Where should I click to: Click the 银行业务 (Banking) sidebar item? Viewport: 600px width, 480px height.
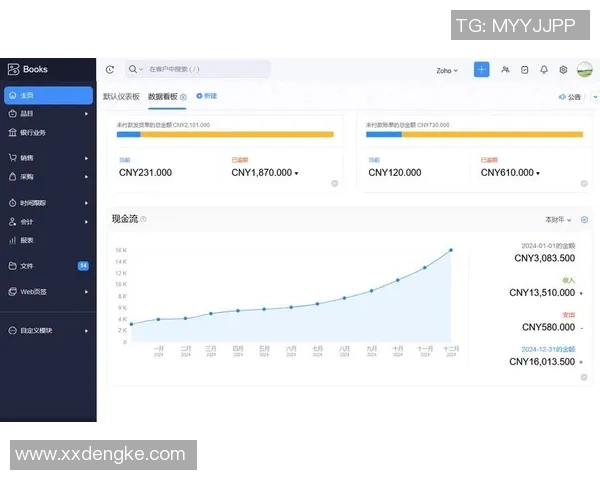(x=32, y=132)
